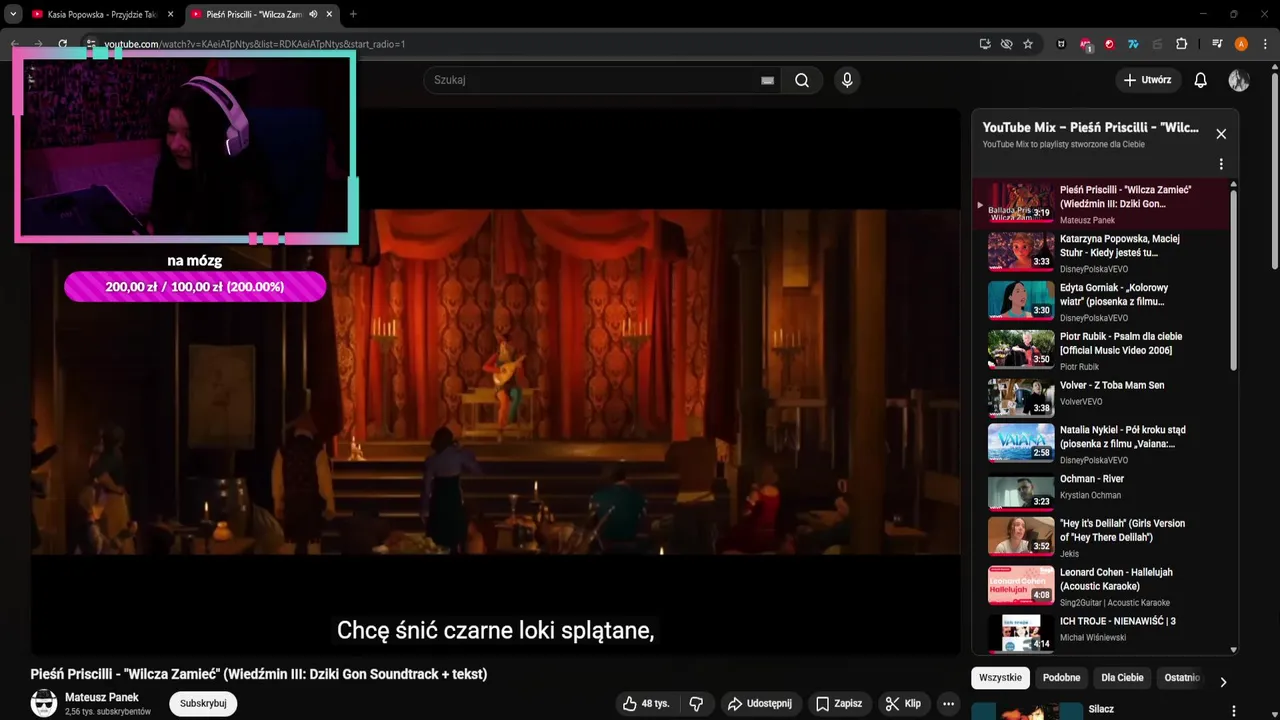Close the Kasia Popowska tab
The height and width of the screenshot is (720, 1280).
pyautogui.click(x=170, y=14)
